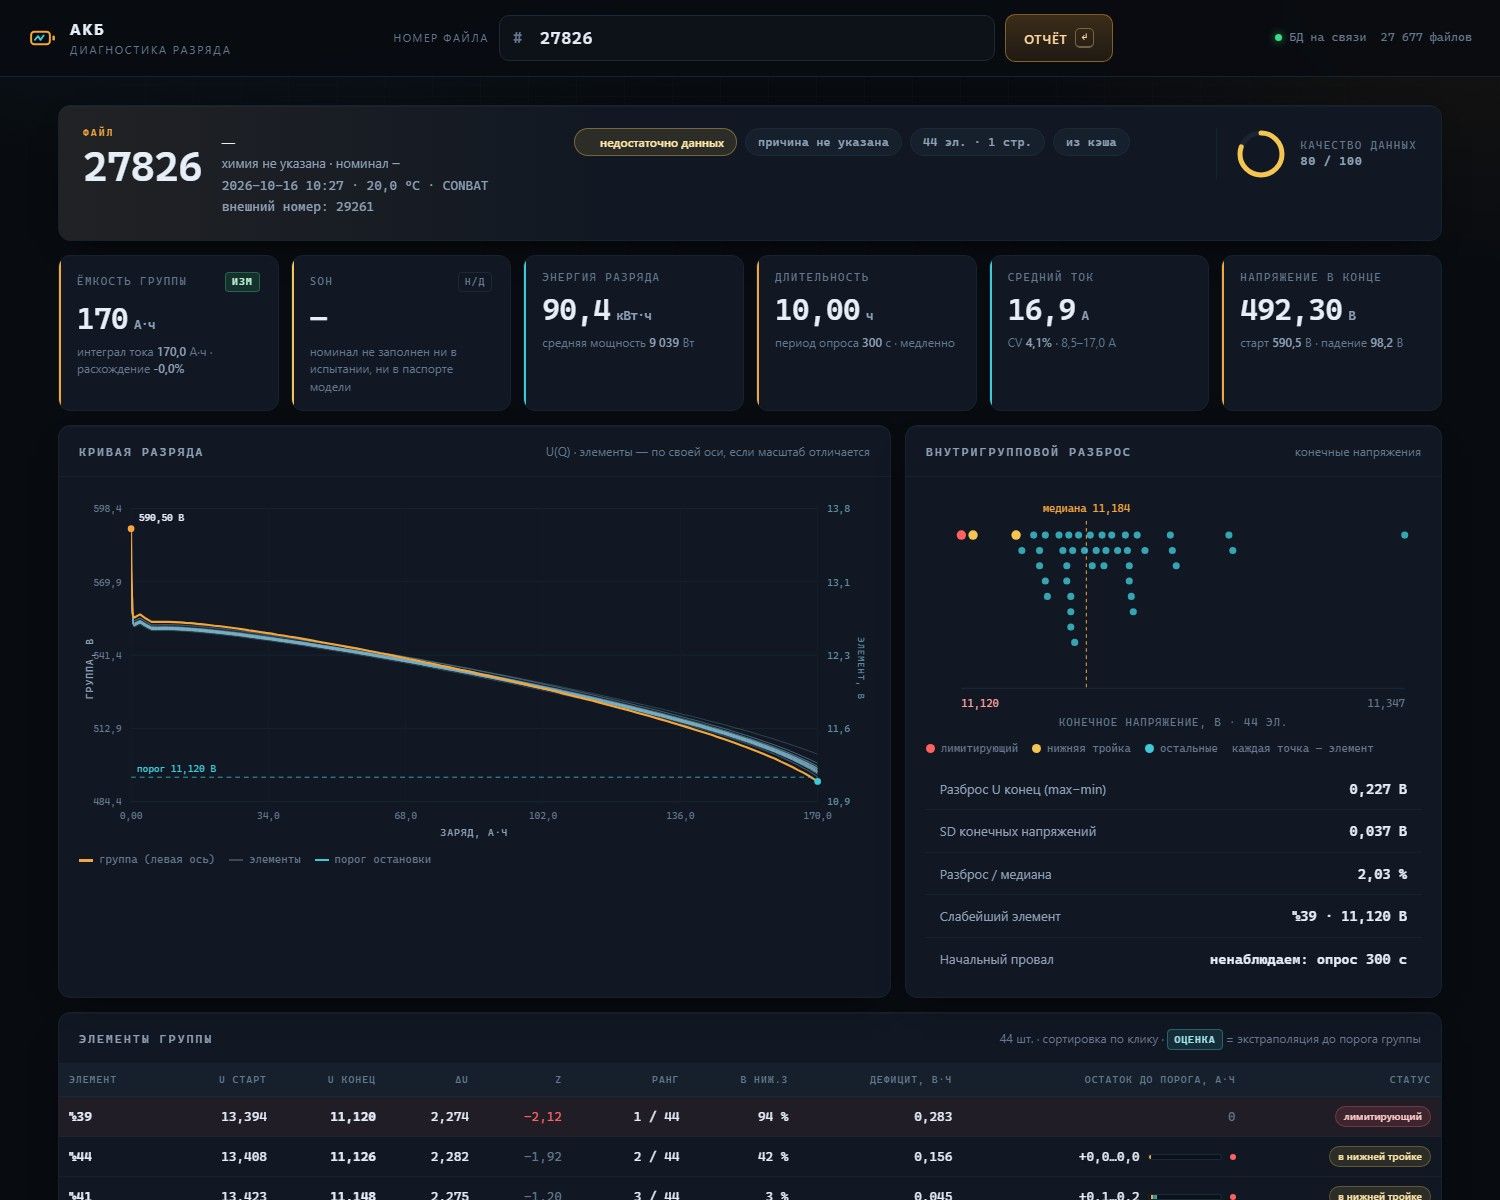Click the end point of discharge curve
This screenshot has height=1200, width=1500.
817,781
